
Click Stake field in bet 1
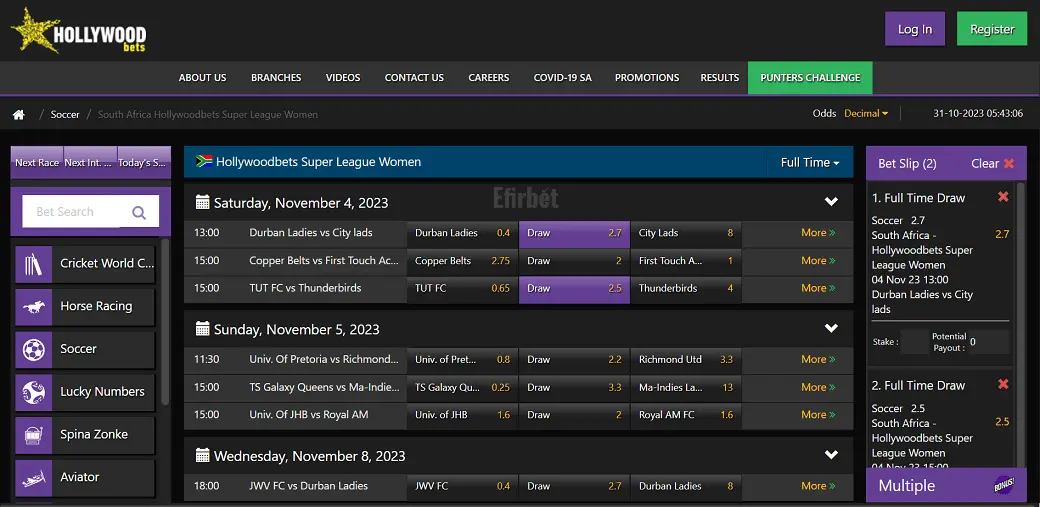tap(915, 342)
